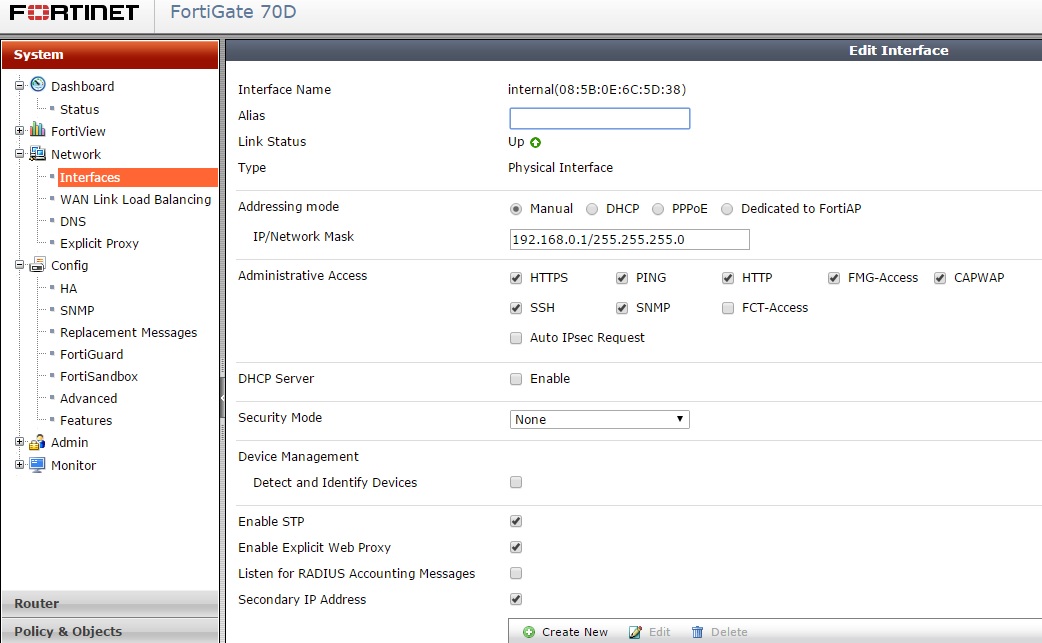Click the green Link Status up arrow icon
Viewport: 1042px width, 643px height.
[x=536, y=142]
